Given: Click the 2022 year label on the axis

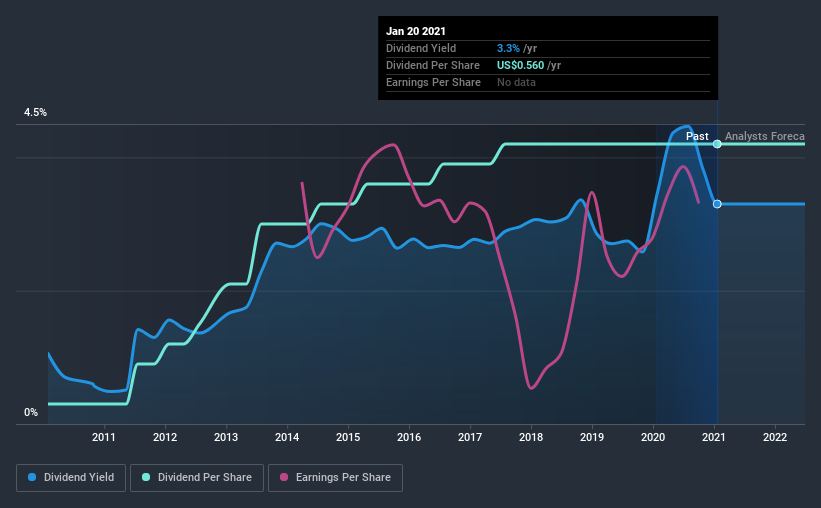Looking at the screenshot, I should [775, 437].
